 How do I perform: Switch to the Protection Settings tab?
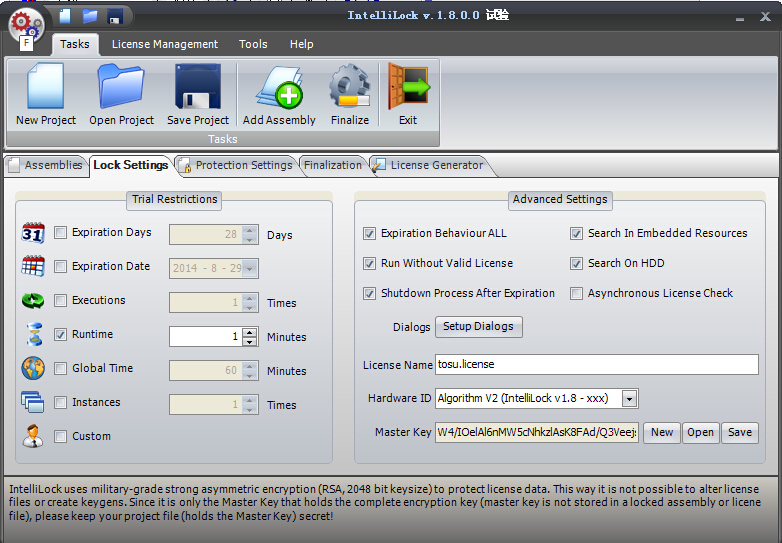(x=236, y=165)
